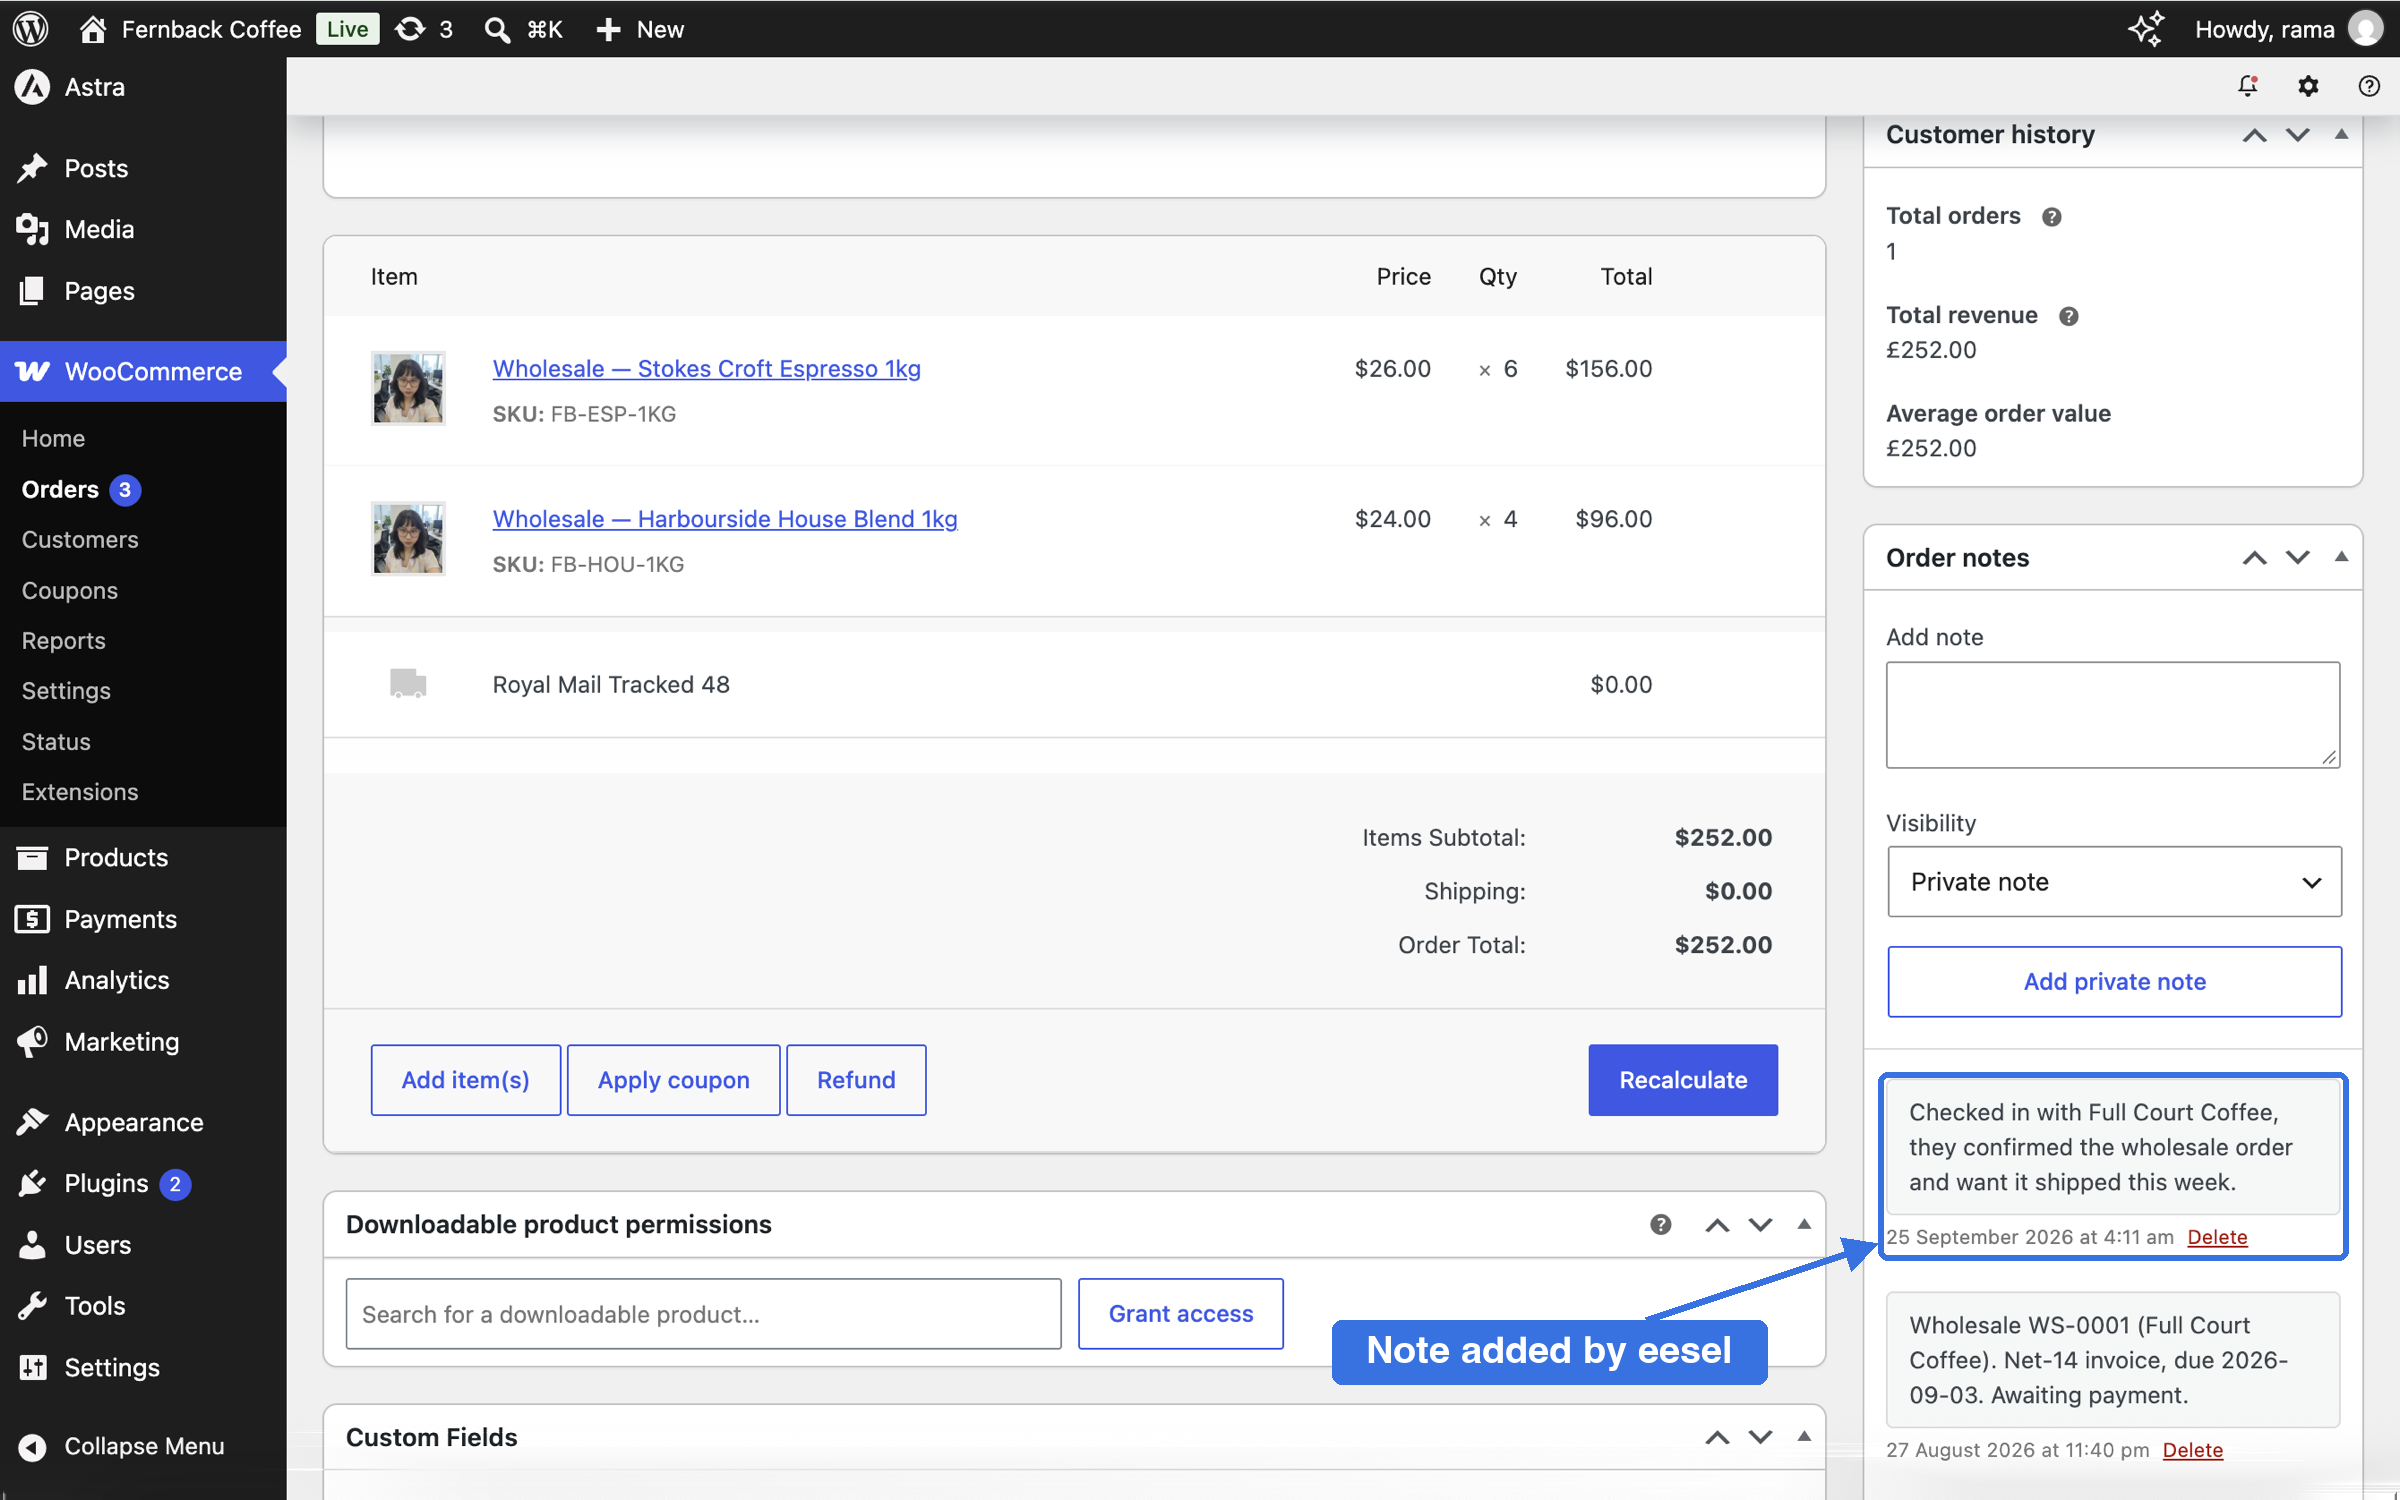Click the Downloadable product permissions help icon

click(1660, 1224)
